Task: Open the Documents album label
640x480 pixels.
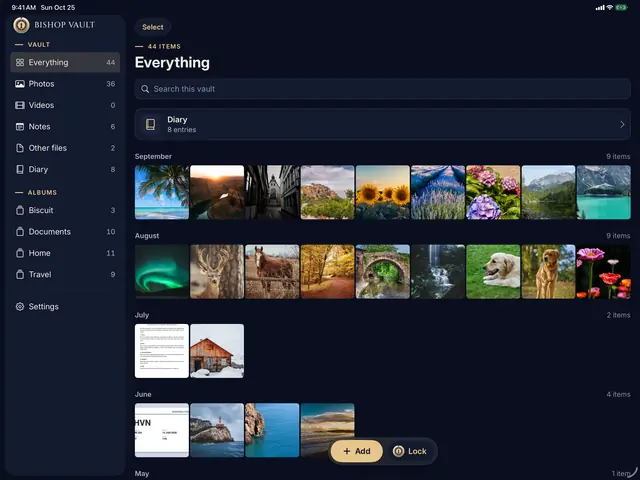Action: click(49, 231)
